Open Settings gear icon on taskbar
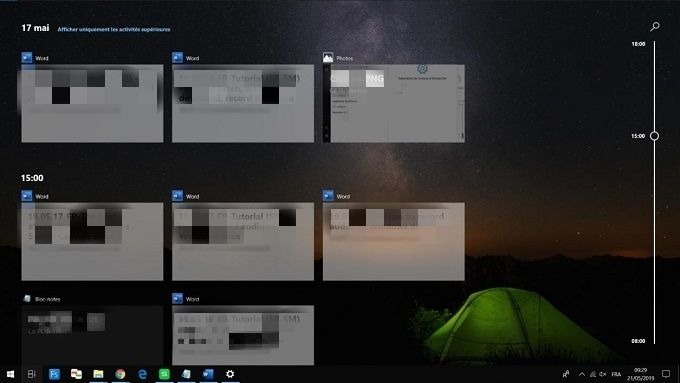This screenshot has width=680, height=383. pos(230,374)
